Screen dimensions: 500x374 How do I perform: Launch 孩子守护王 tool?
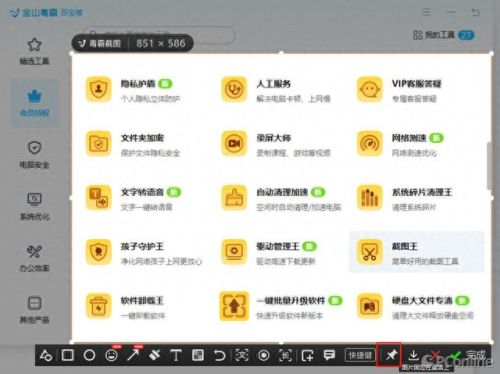pos(143,253)
